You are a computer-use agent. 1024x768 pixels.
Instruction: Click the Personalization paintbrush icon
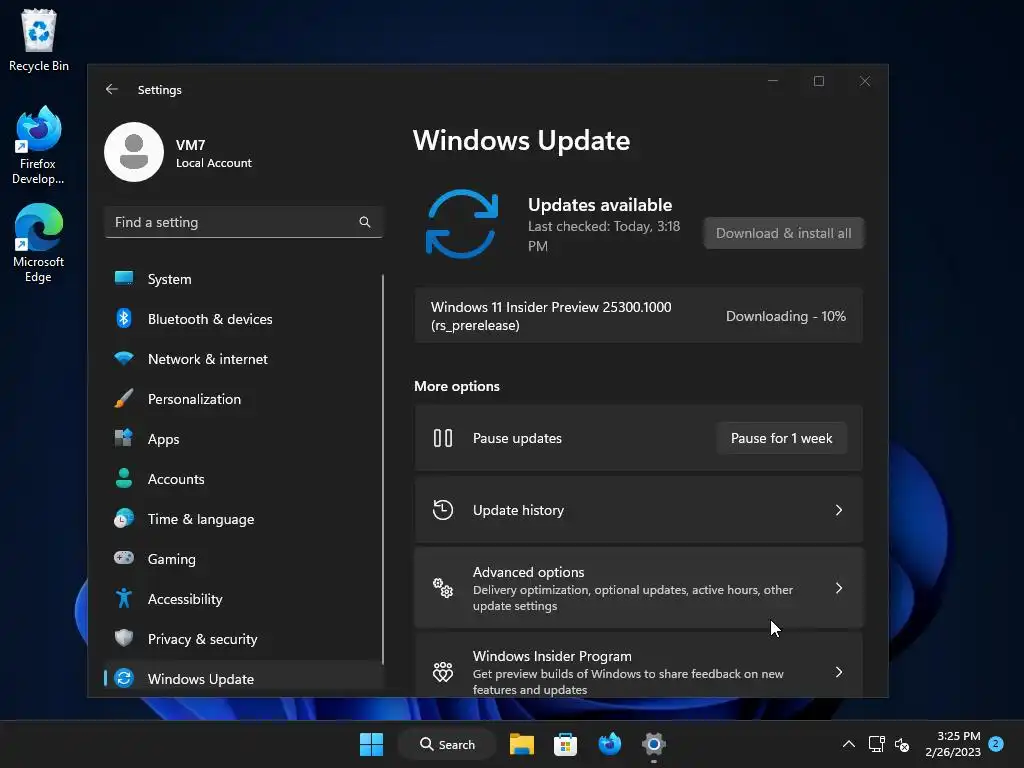pos(123,398)
